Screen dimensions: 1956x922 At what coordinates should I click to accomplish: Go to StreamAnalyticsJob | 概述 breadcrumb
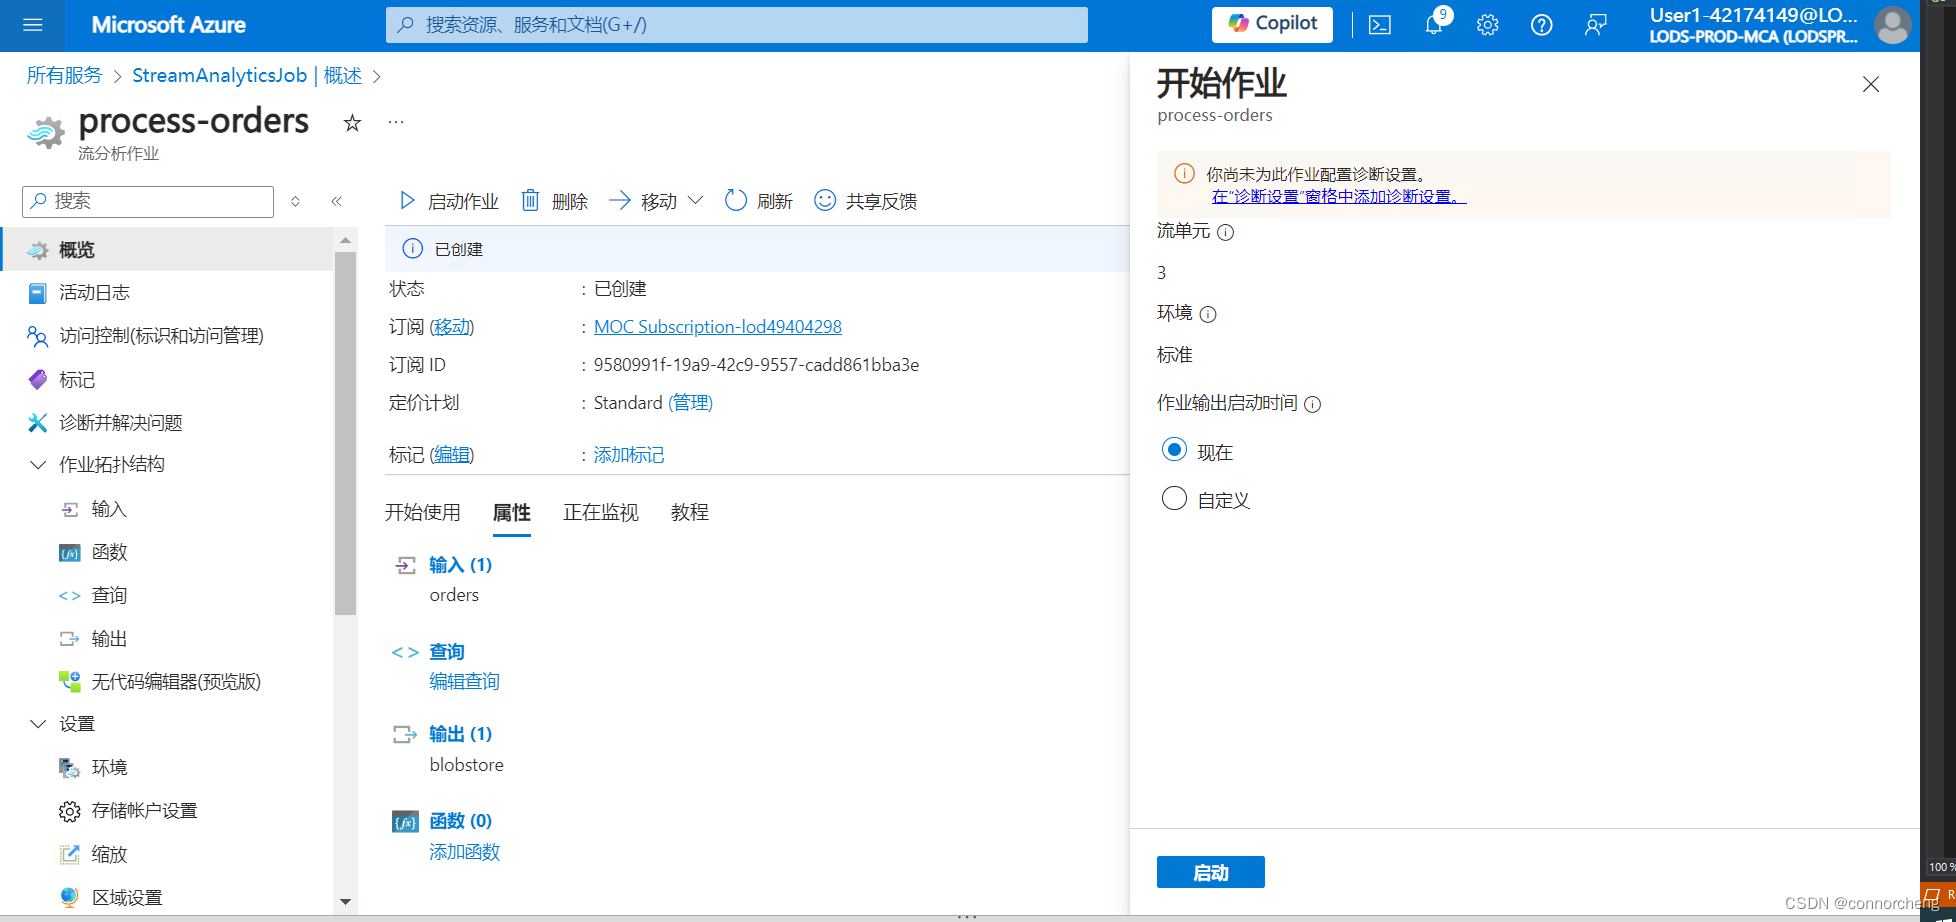pos(247,76)
